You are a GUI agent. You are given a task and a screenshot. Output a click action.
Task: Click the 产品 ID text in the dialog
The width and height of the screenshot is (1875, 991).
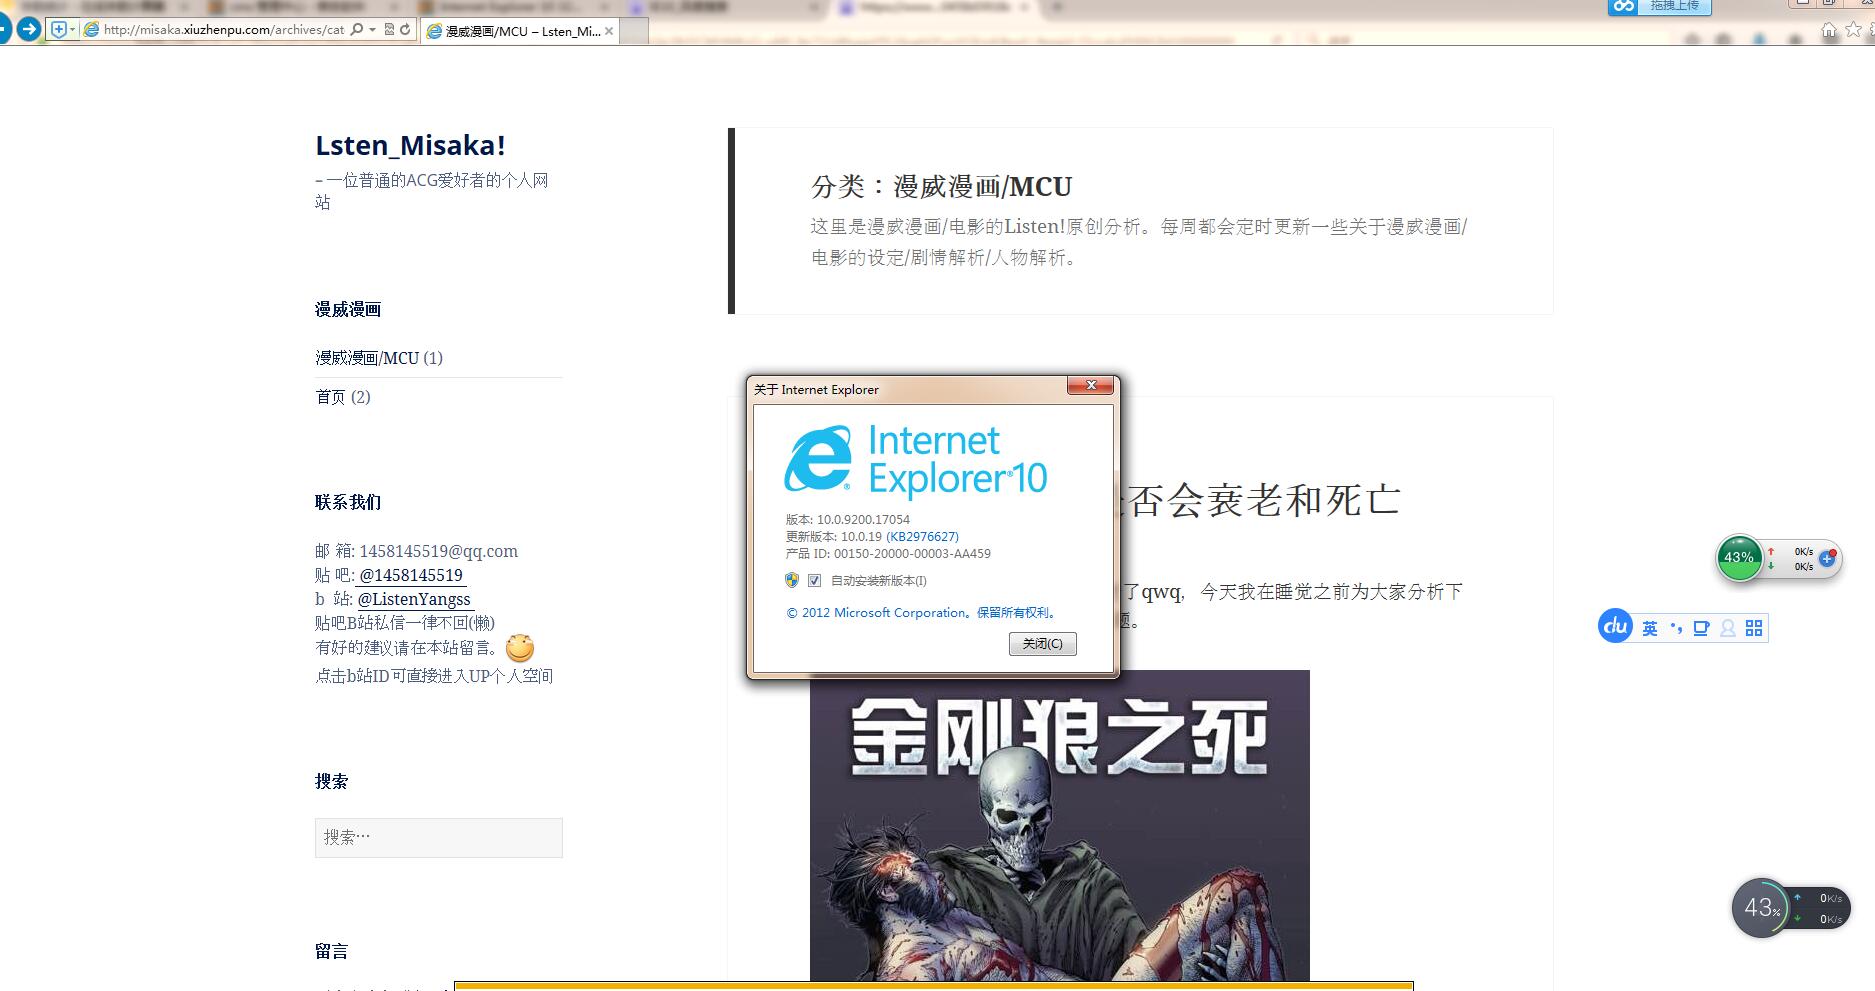coord(888,553)
